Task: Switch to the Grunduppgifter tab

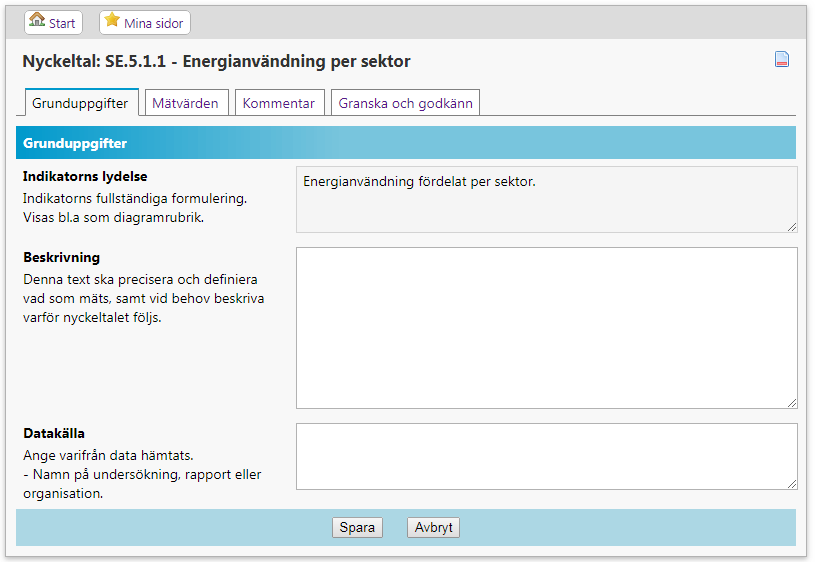Action: point(80,103)
